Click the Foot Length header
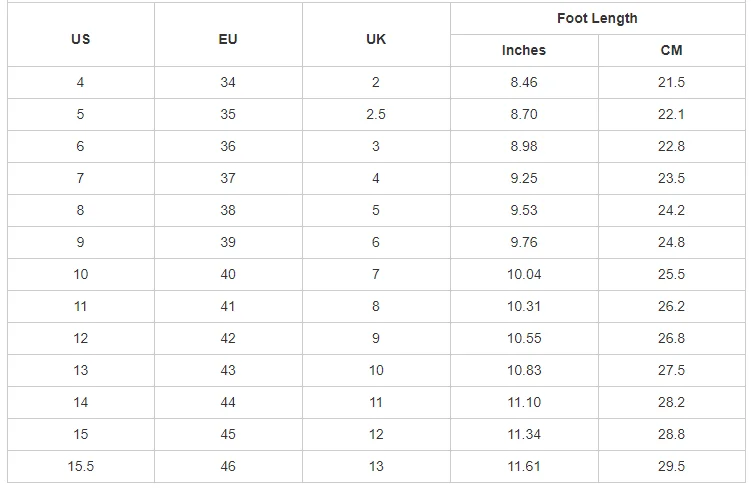This screenshot has width=751, height=491. tap(597, 18)
